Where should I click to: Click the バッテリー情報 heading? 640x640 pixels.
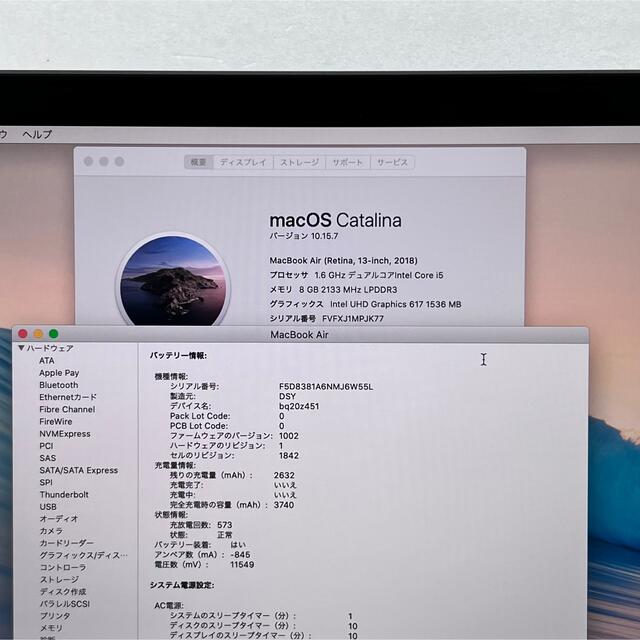click(178, 356)
